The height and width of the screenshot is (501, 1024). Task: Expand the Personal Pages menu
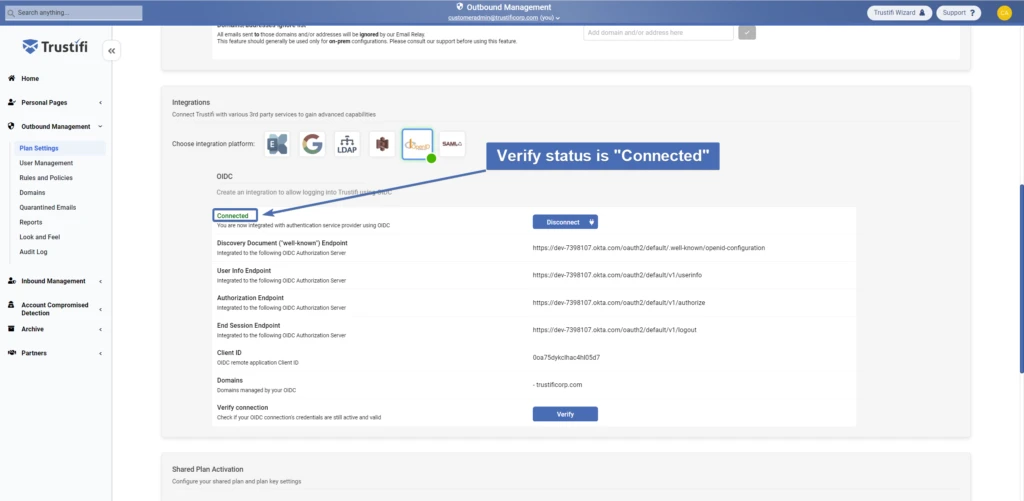pos(55,102)
